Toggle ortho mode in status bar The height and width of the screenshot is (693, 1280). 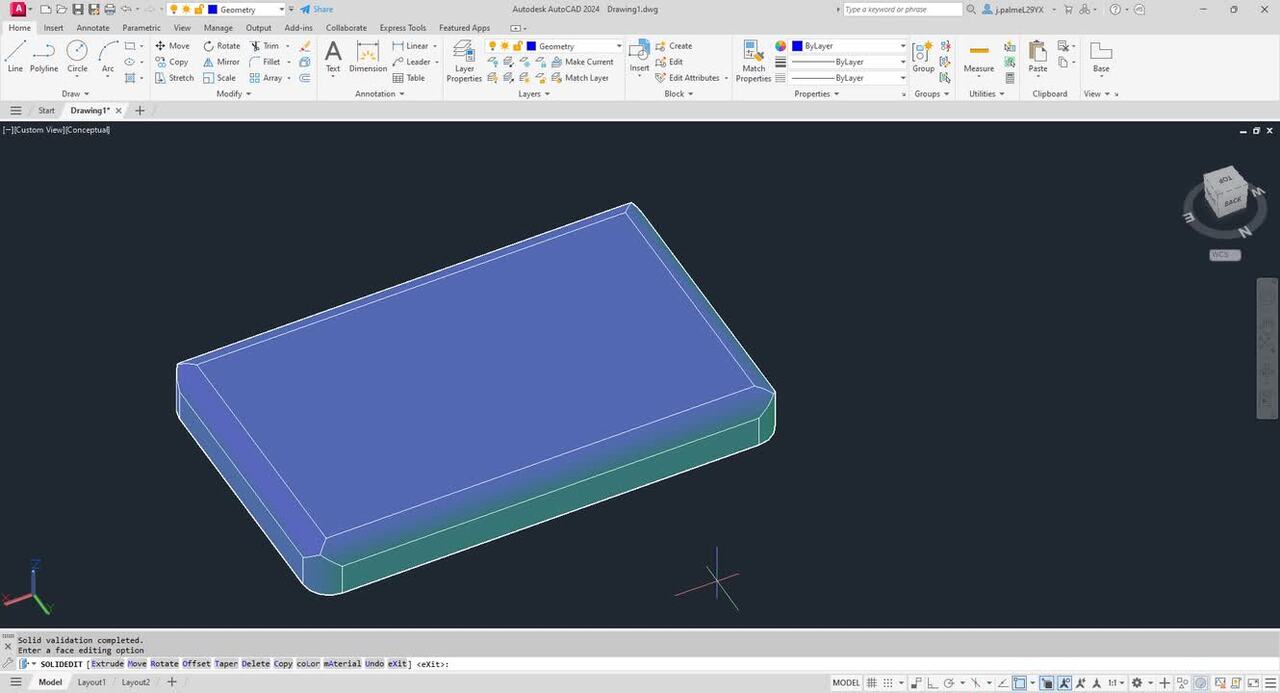pos(934,683)
